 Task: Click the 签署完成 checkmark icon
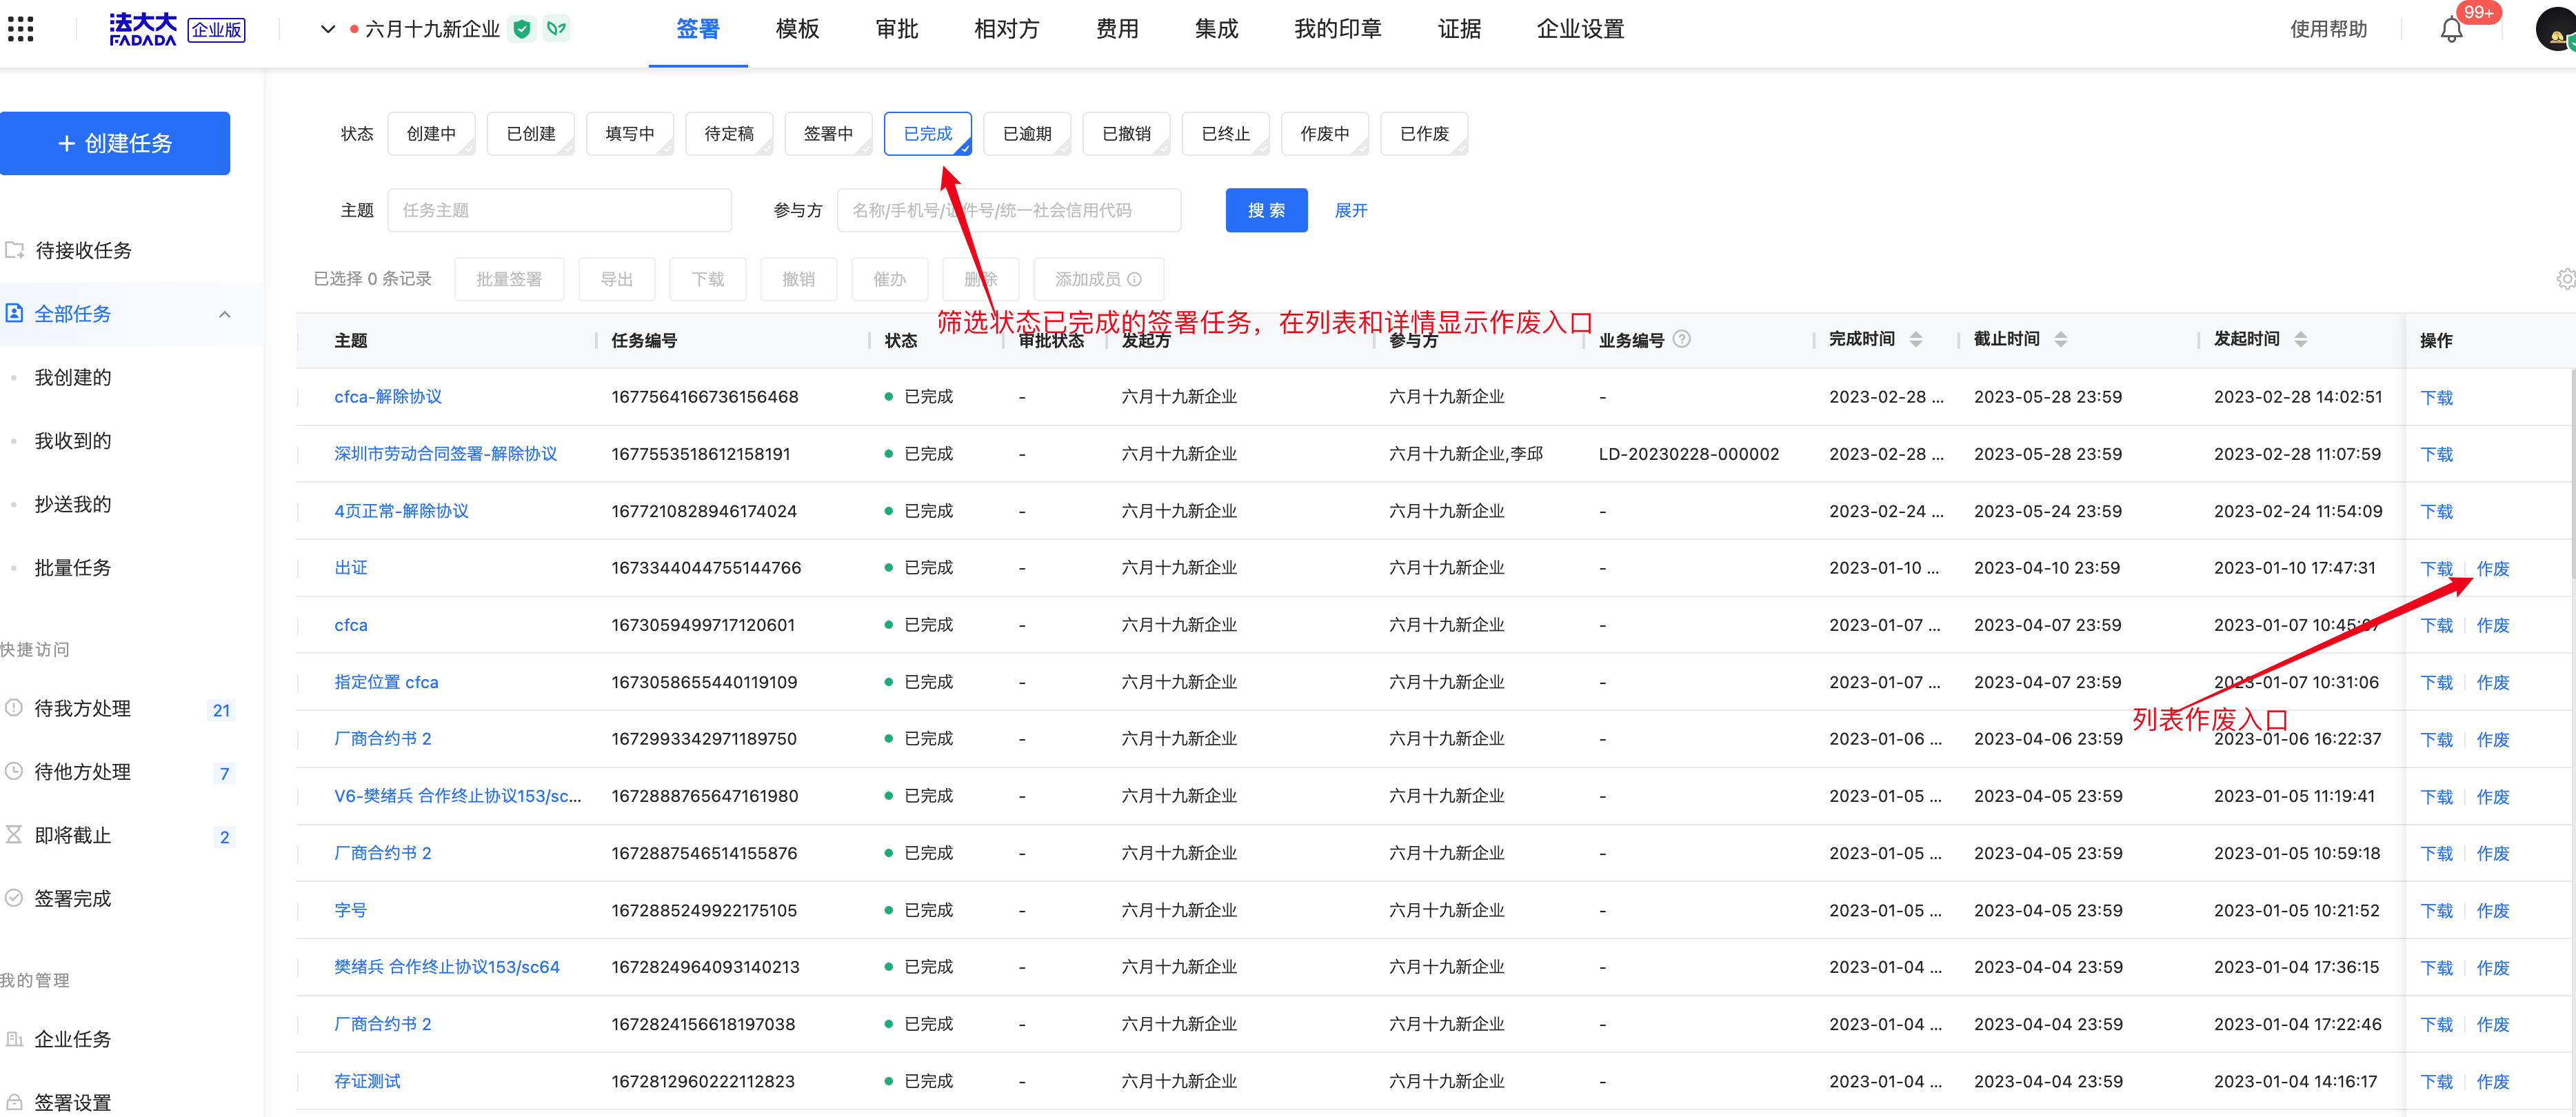pyautogui.click(x=14, y=898)
